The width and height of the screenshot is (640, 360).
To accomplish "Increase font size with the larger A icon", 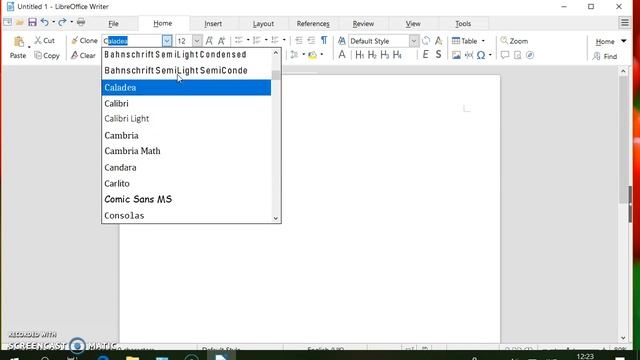I will click(x=209, y=41).
